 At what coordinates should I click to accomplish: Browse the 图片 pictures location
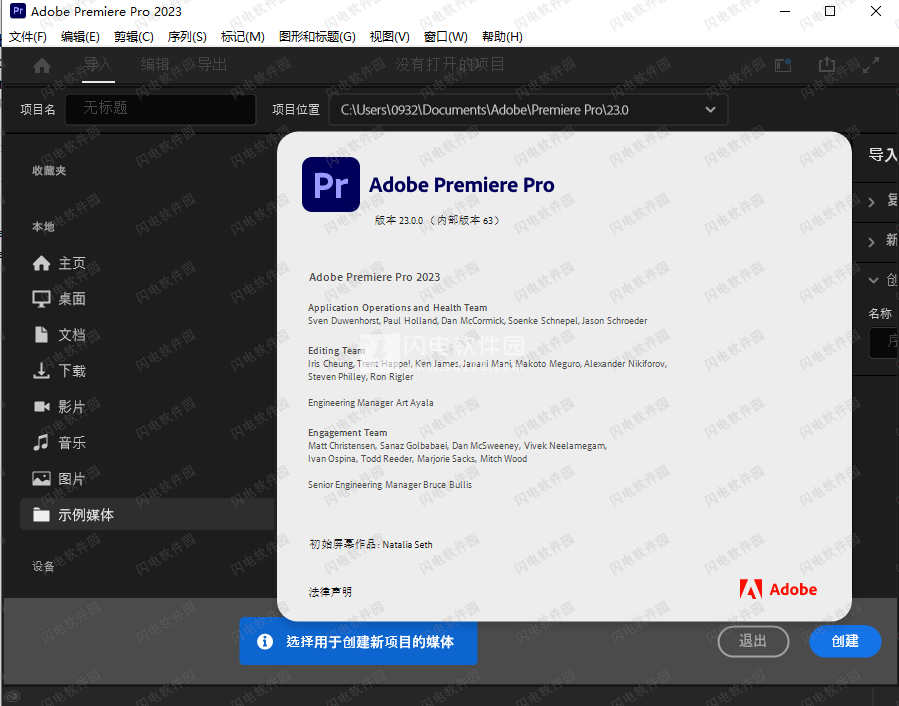pos(60,478)
